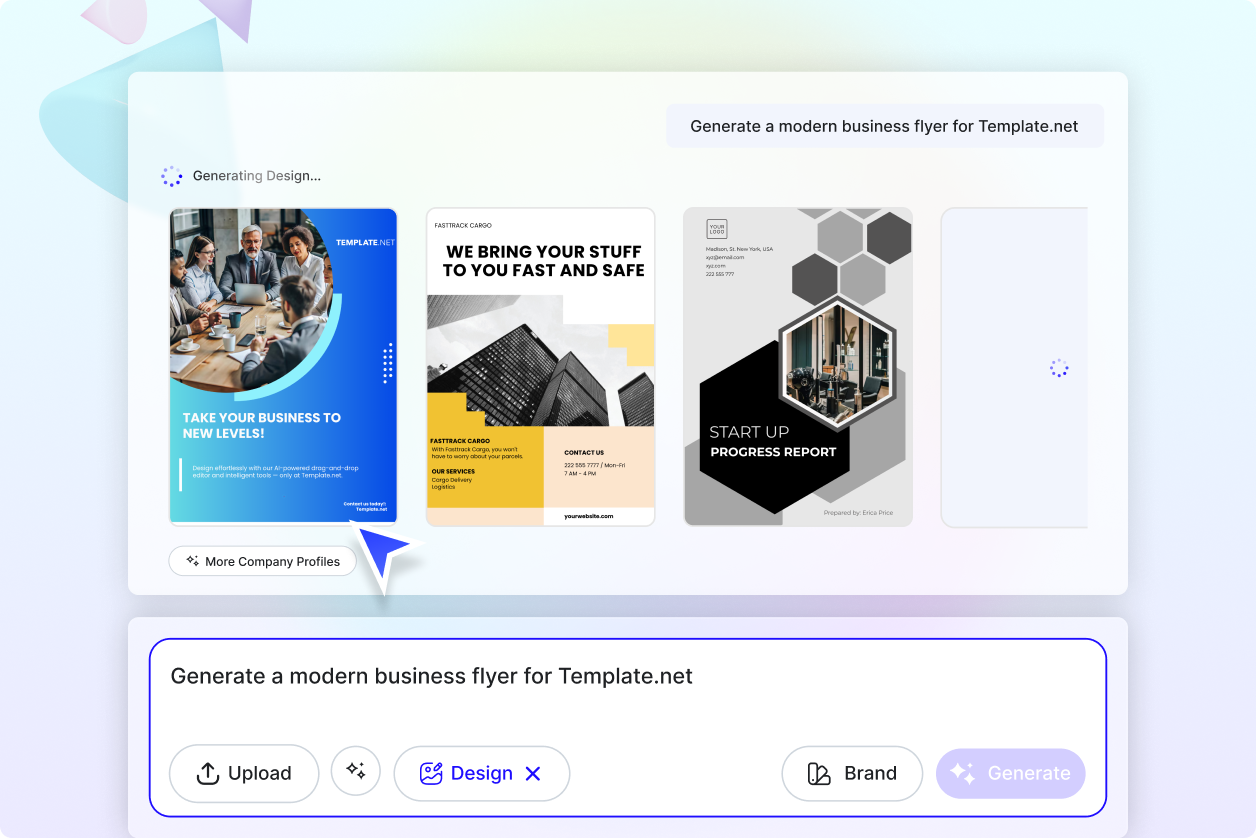
Task: Click the Generating Design status text
Action: [257, 176]
